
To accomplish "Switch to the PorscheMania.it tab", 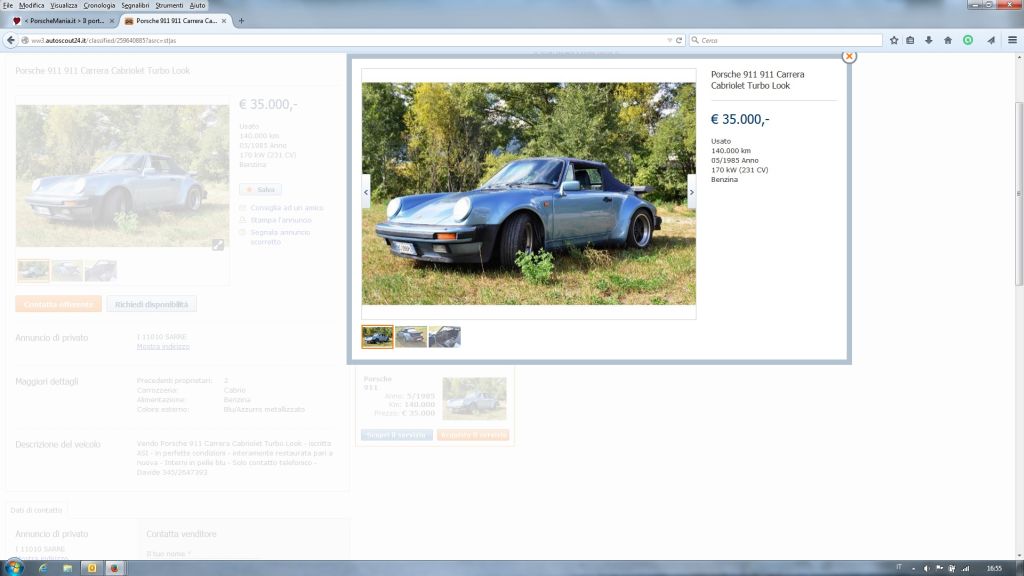I will (63, 21).
